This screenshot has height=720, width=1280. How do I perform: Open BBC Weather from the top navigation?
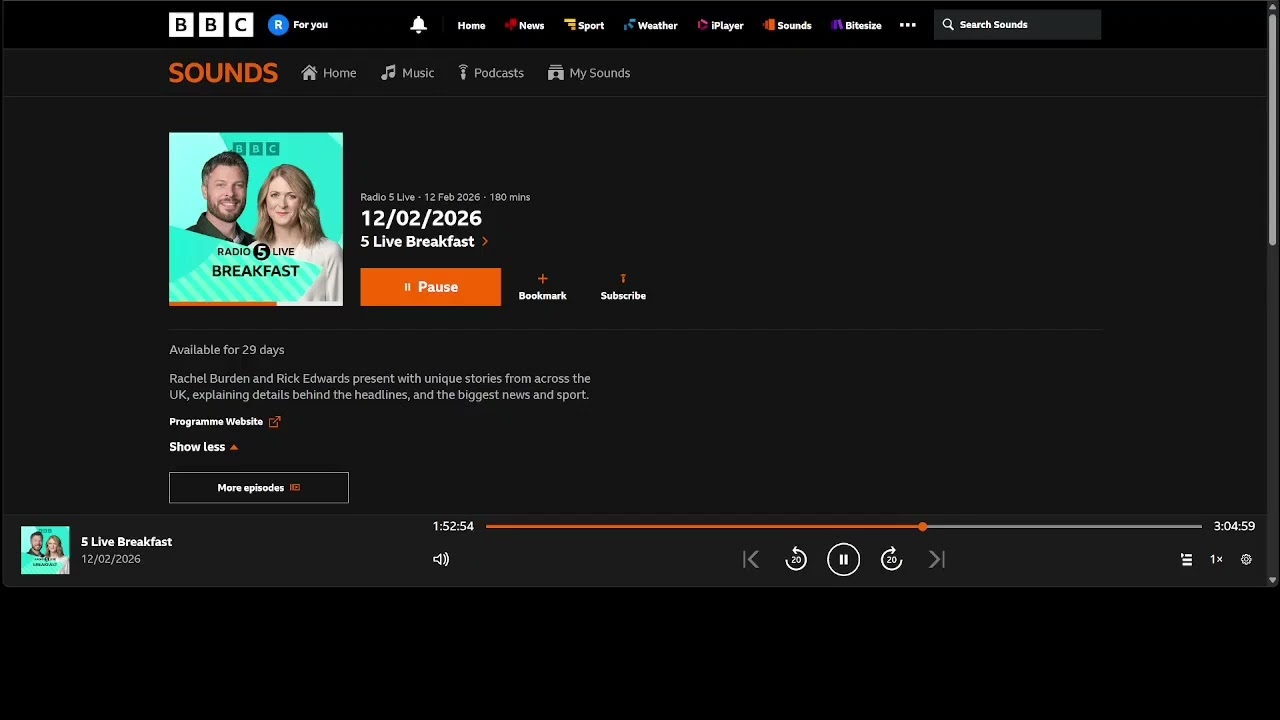click(x=650, y=25)
